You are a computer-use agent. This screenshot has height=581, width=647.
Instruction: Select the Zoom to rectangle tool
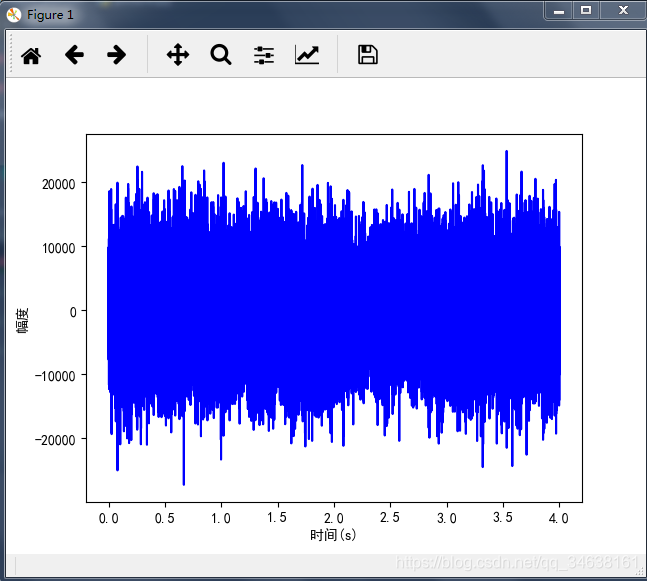(x=221, y=55)
